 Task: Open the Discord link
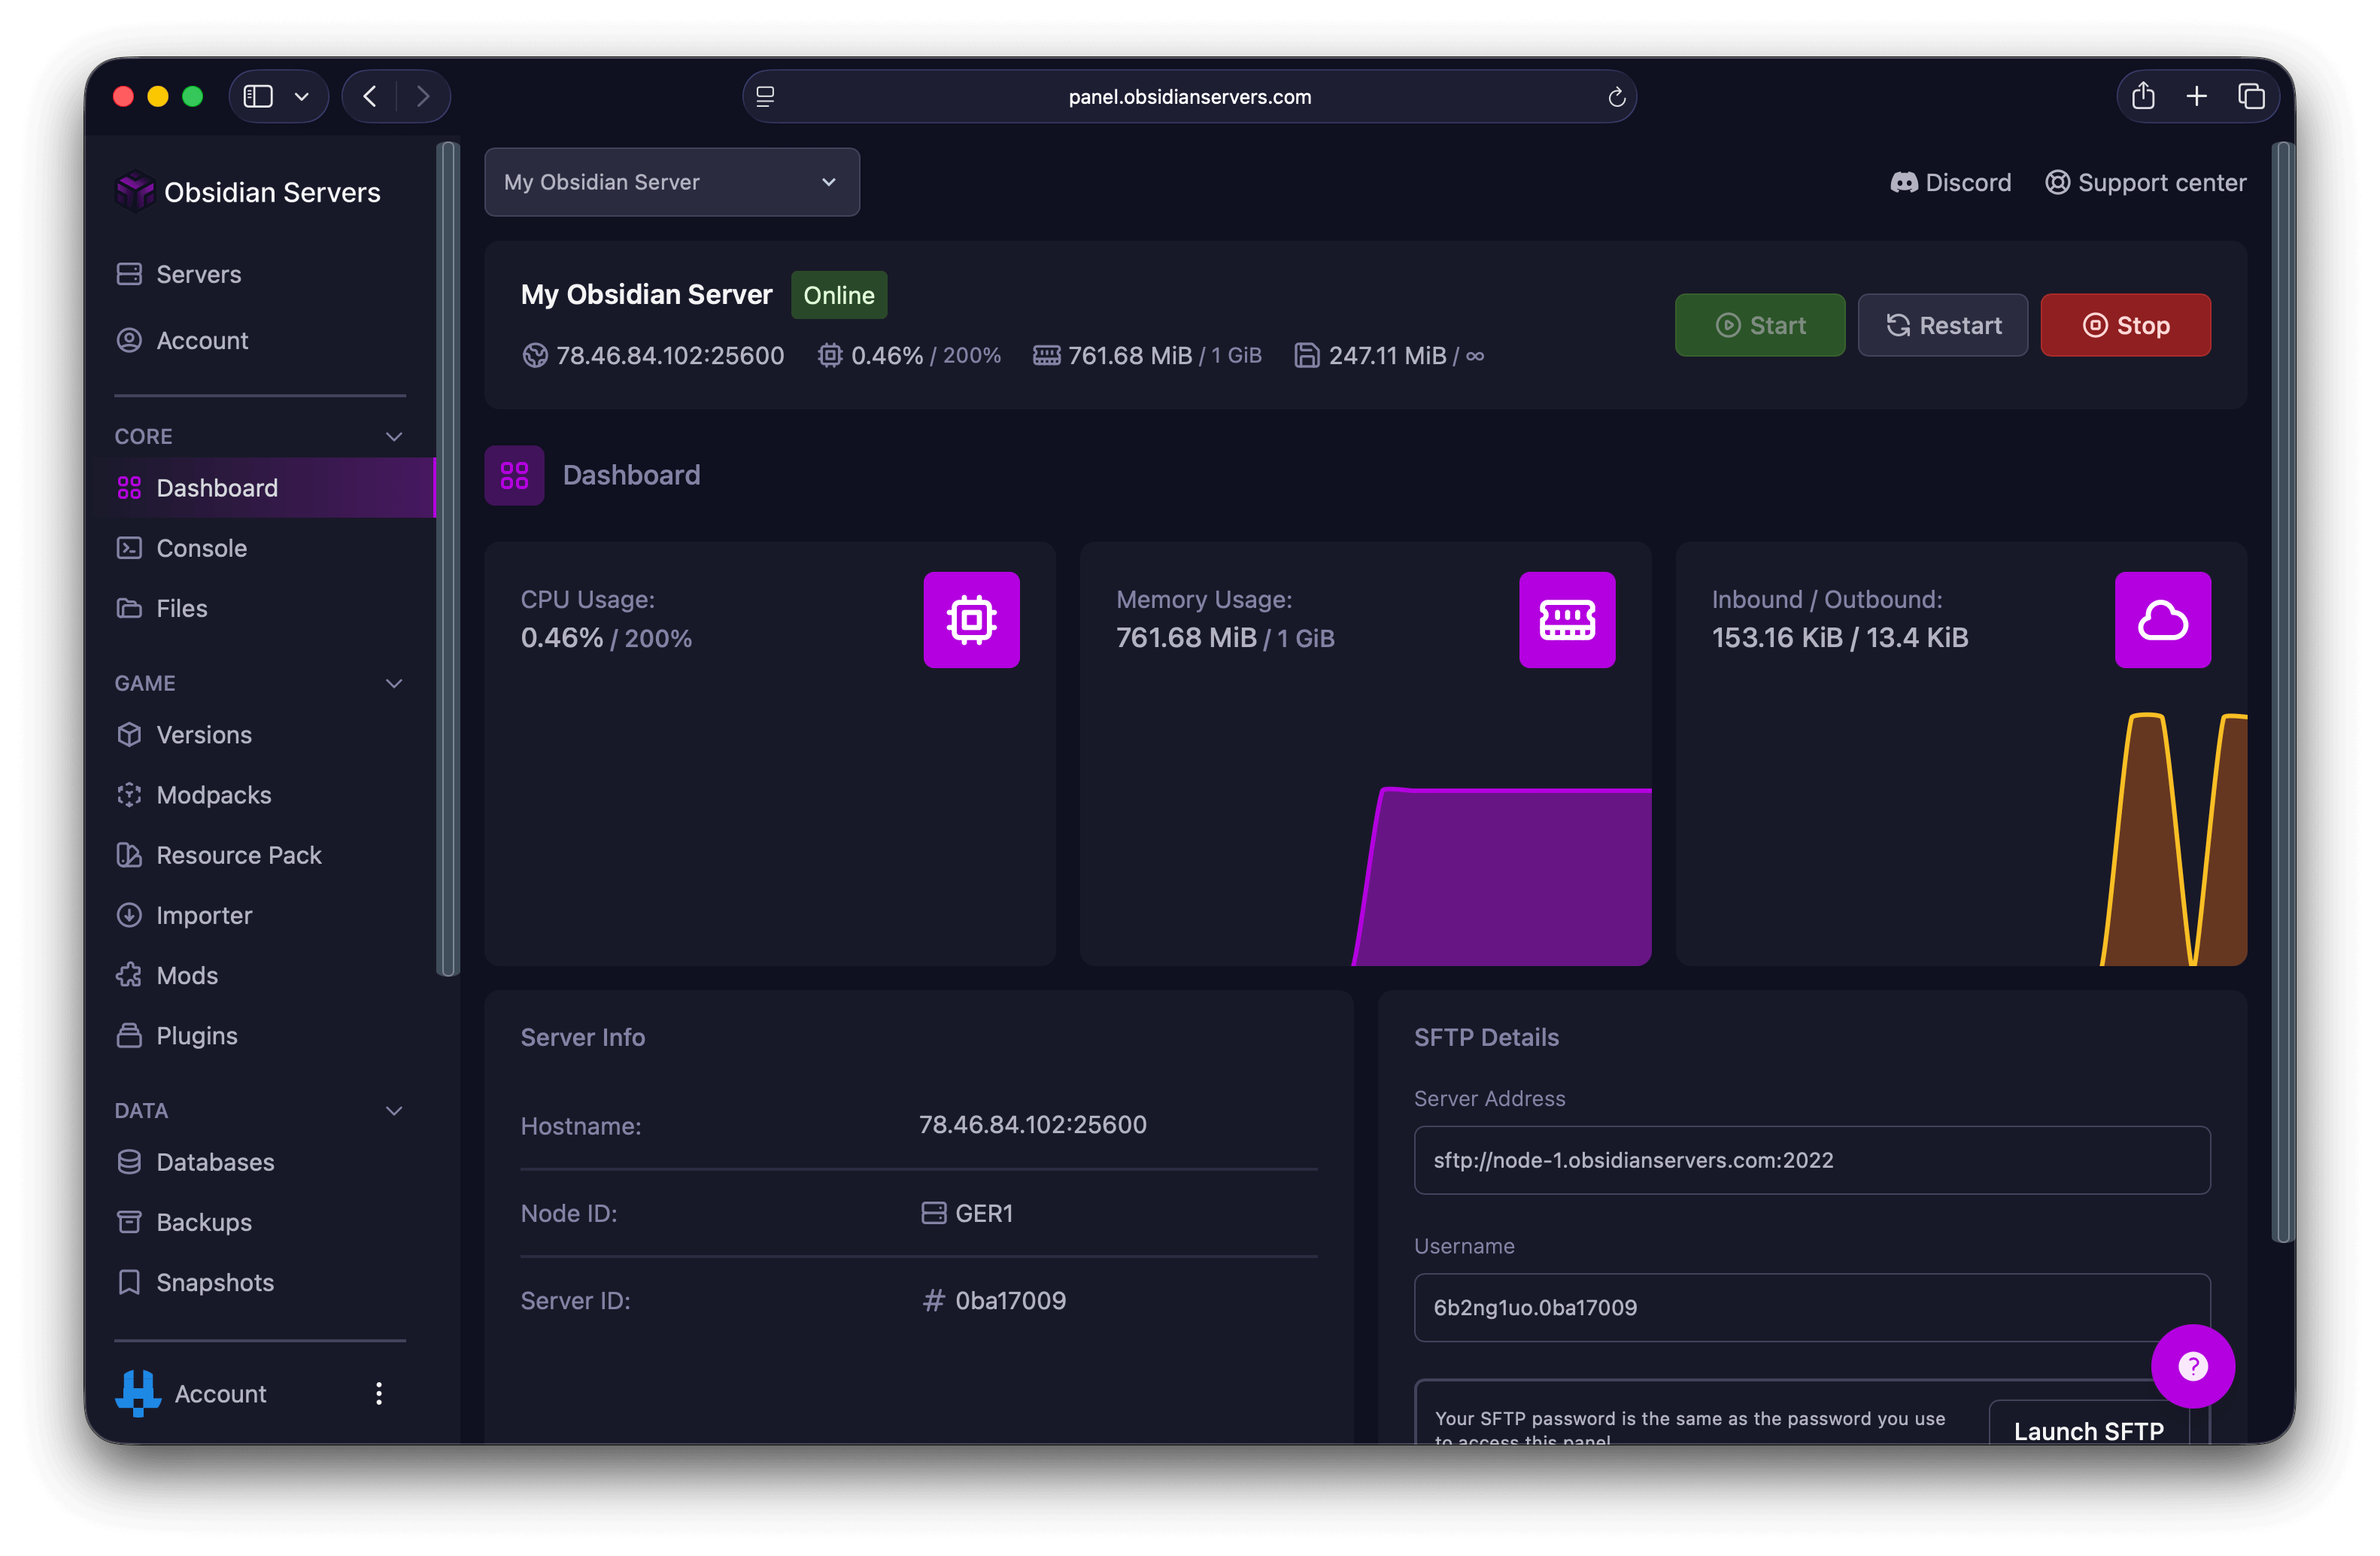[1950, 182]
